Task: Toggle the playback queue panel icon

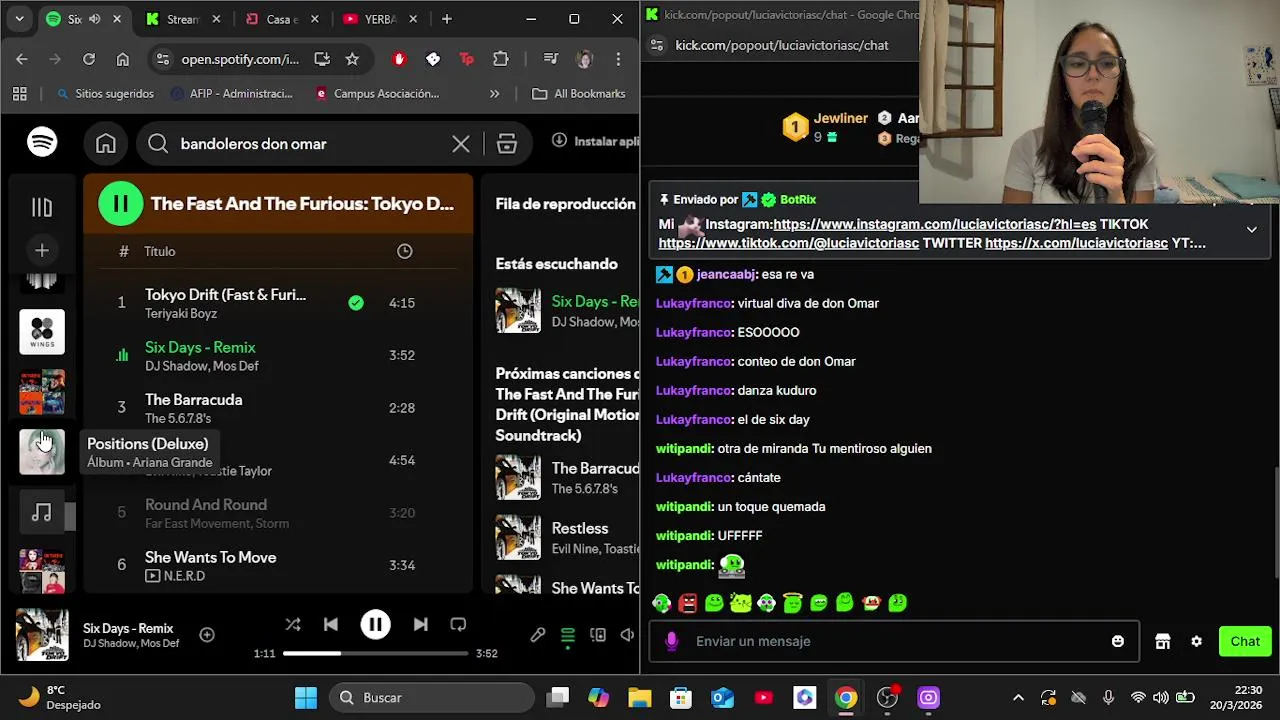Action: click(568, 635)
